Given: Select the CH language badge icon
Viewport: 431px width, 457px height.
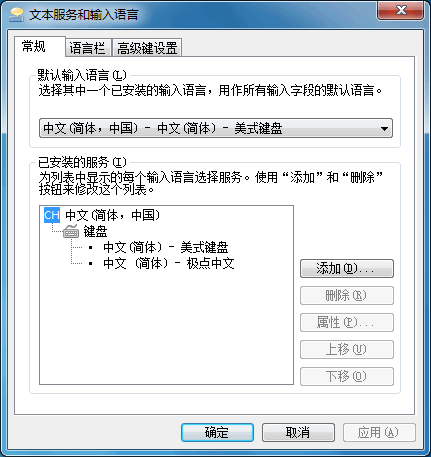Looking at the screenshot, I should (52, 215).
